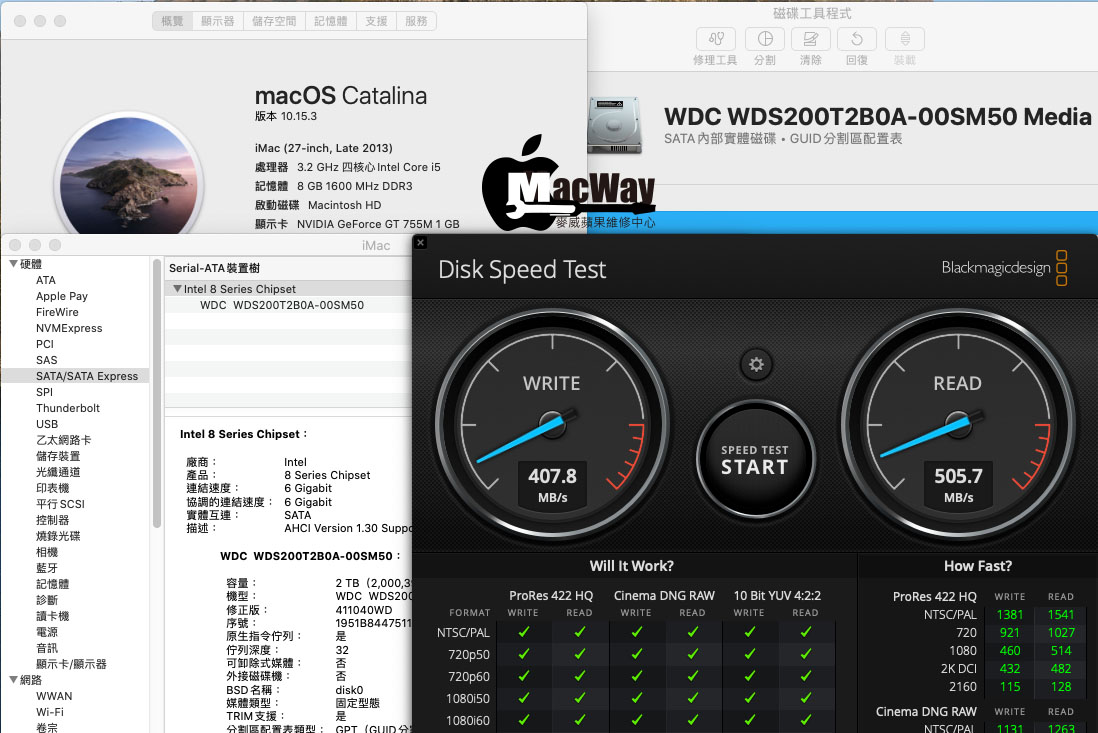
Task: Switch to the 概覽 tab
Action: [172, 21]
